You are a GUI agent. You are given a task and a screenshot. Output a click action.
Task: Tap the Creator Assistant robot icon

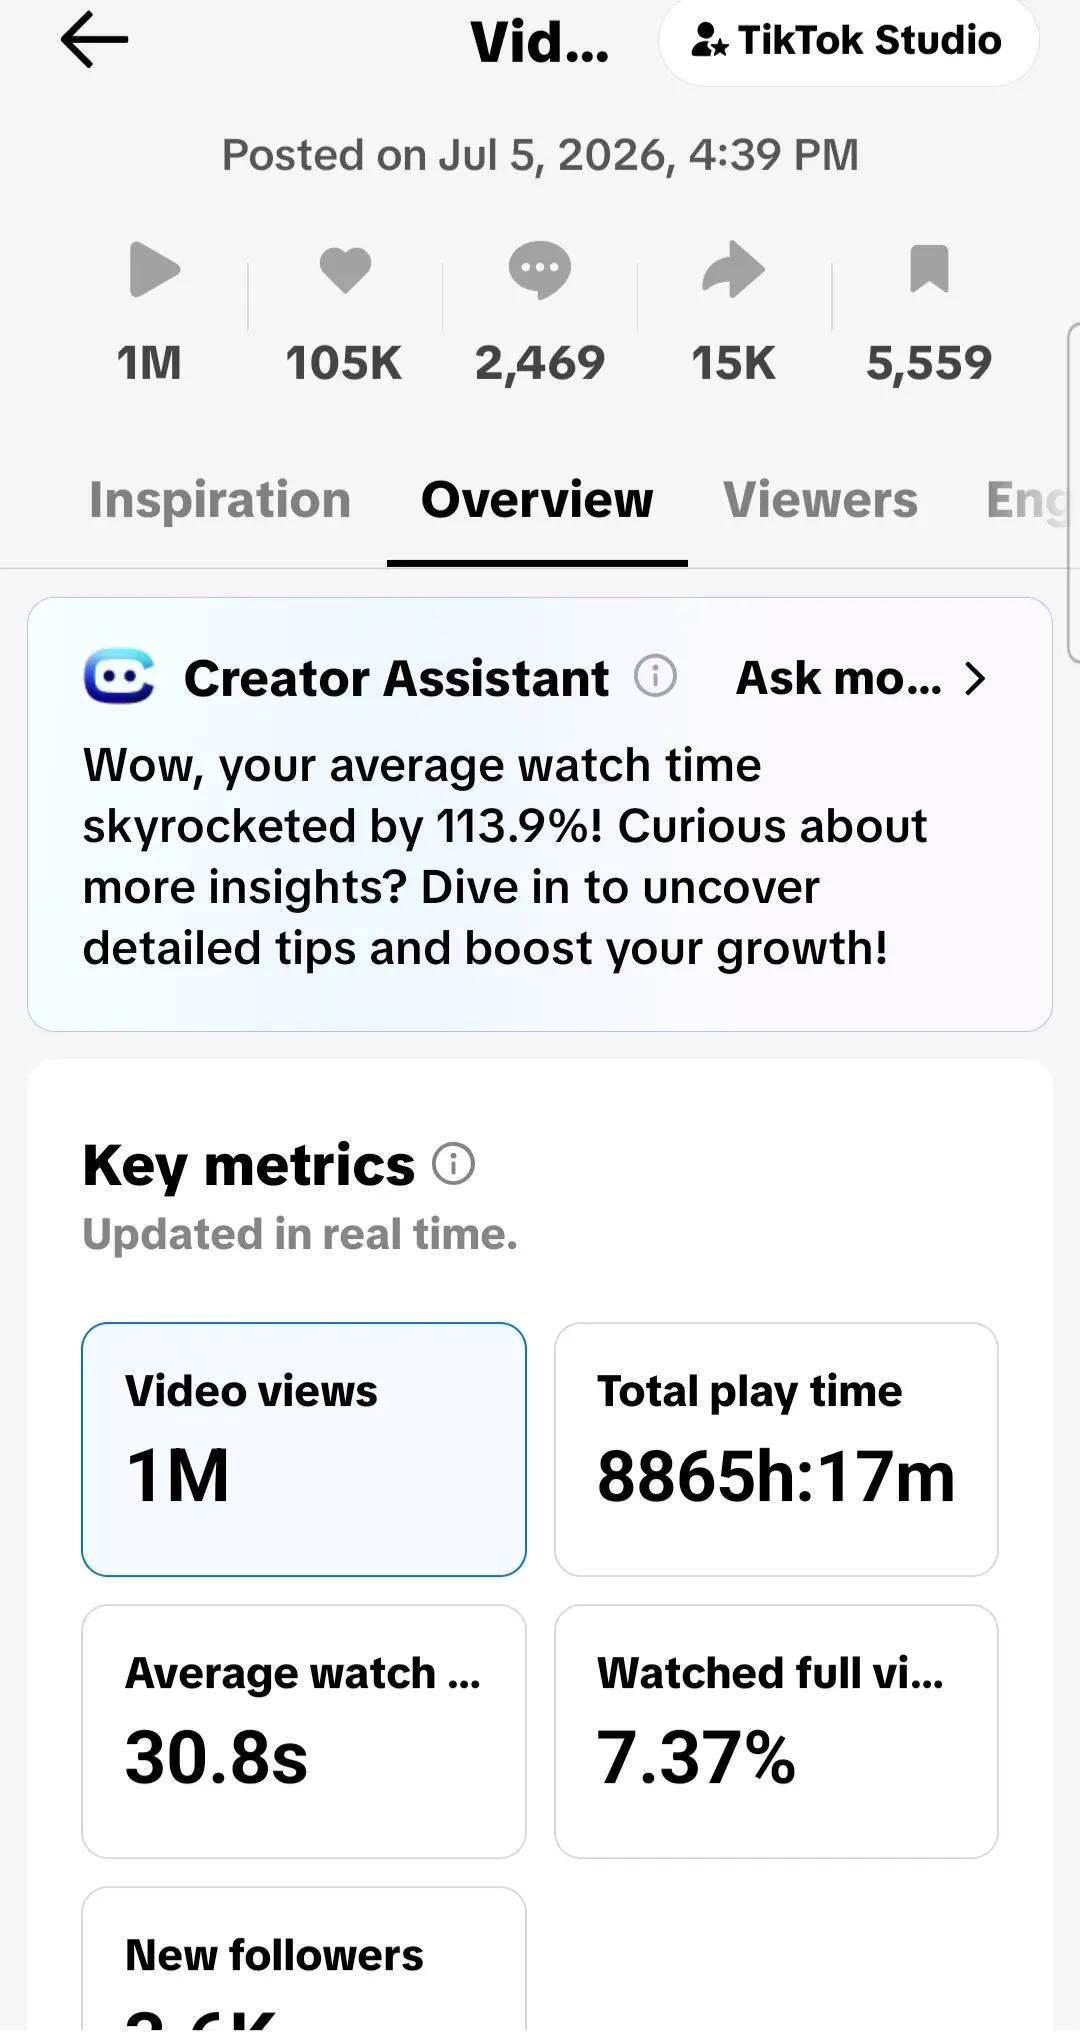pos(119,676)
